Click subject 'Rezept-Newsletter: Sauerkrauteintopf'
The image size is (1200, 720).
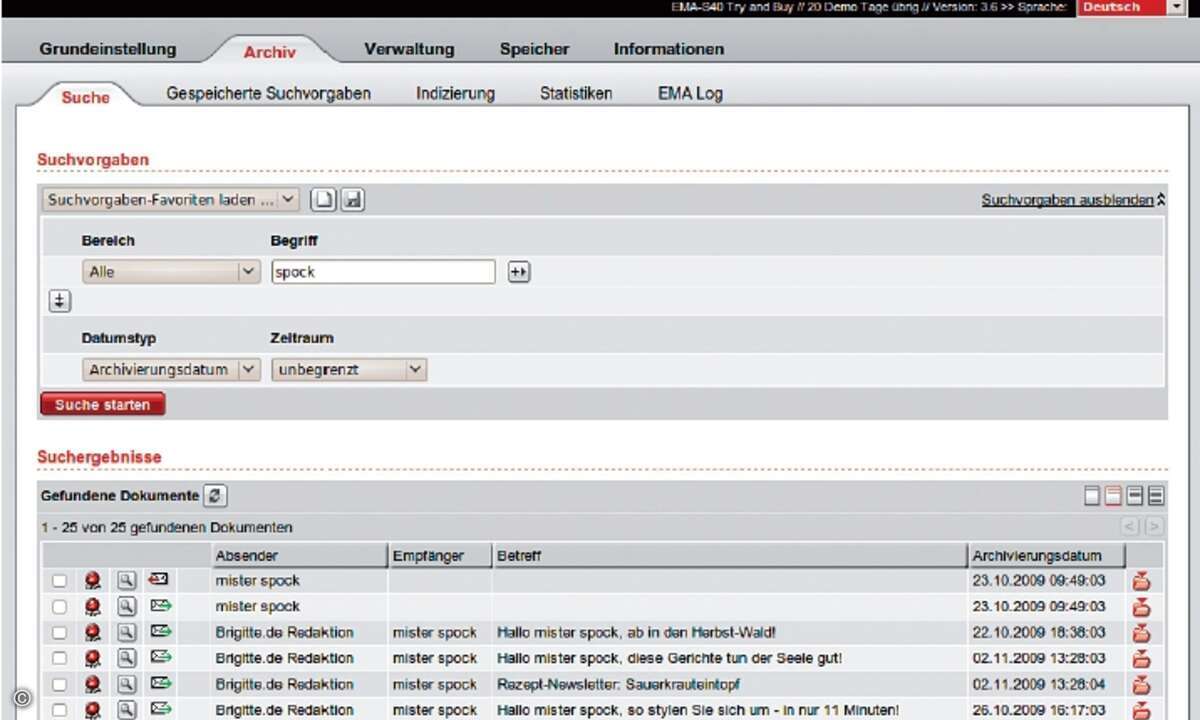tap(619, 685)
